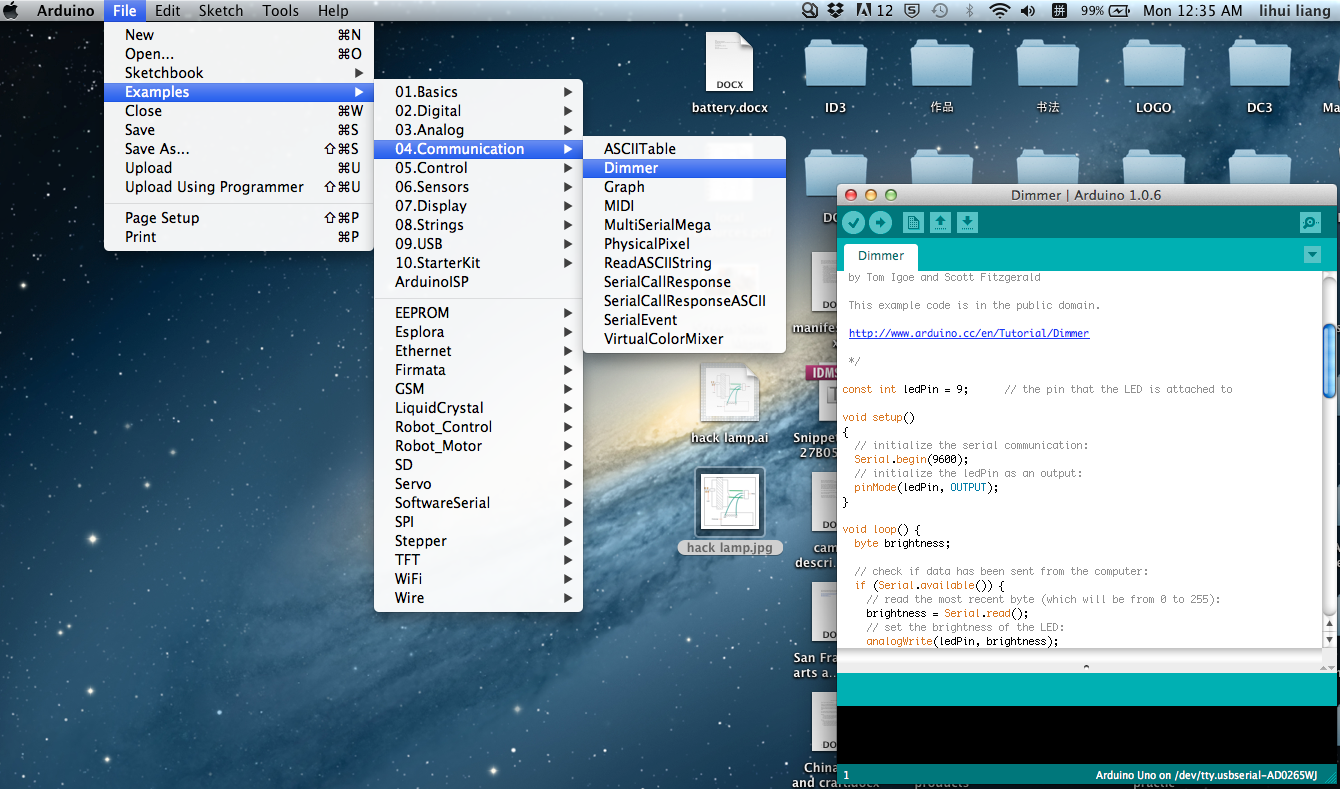Open the SerialEvent example

point(684,320)
